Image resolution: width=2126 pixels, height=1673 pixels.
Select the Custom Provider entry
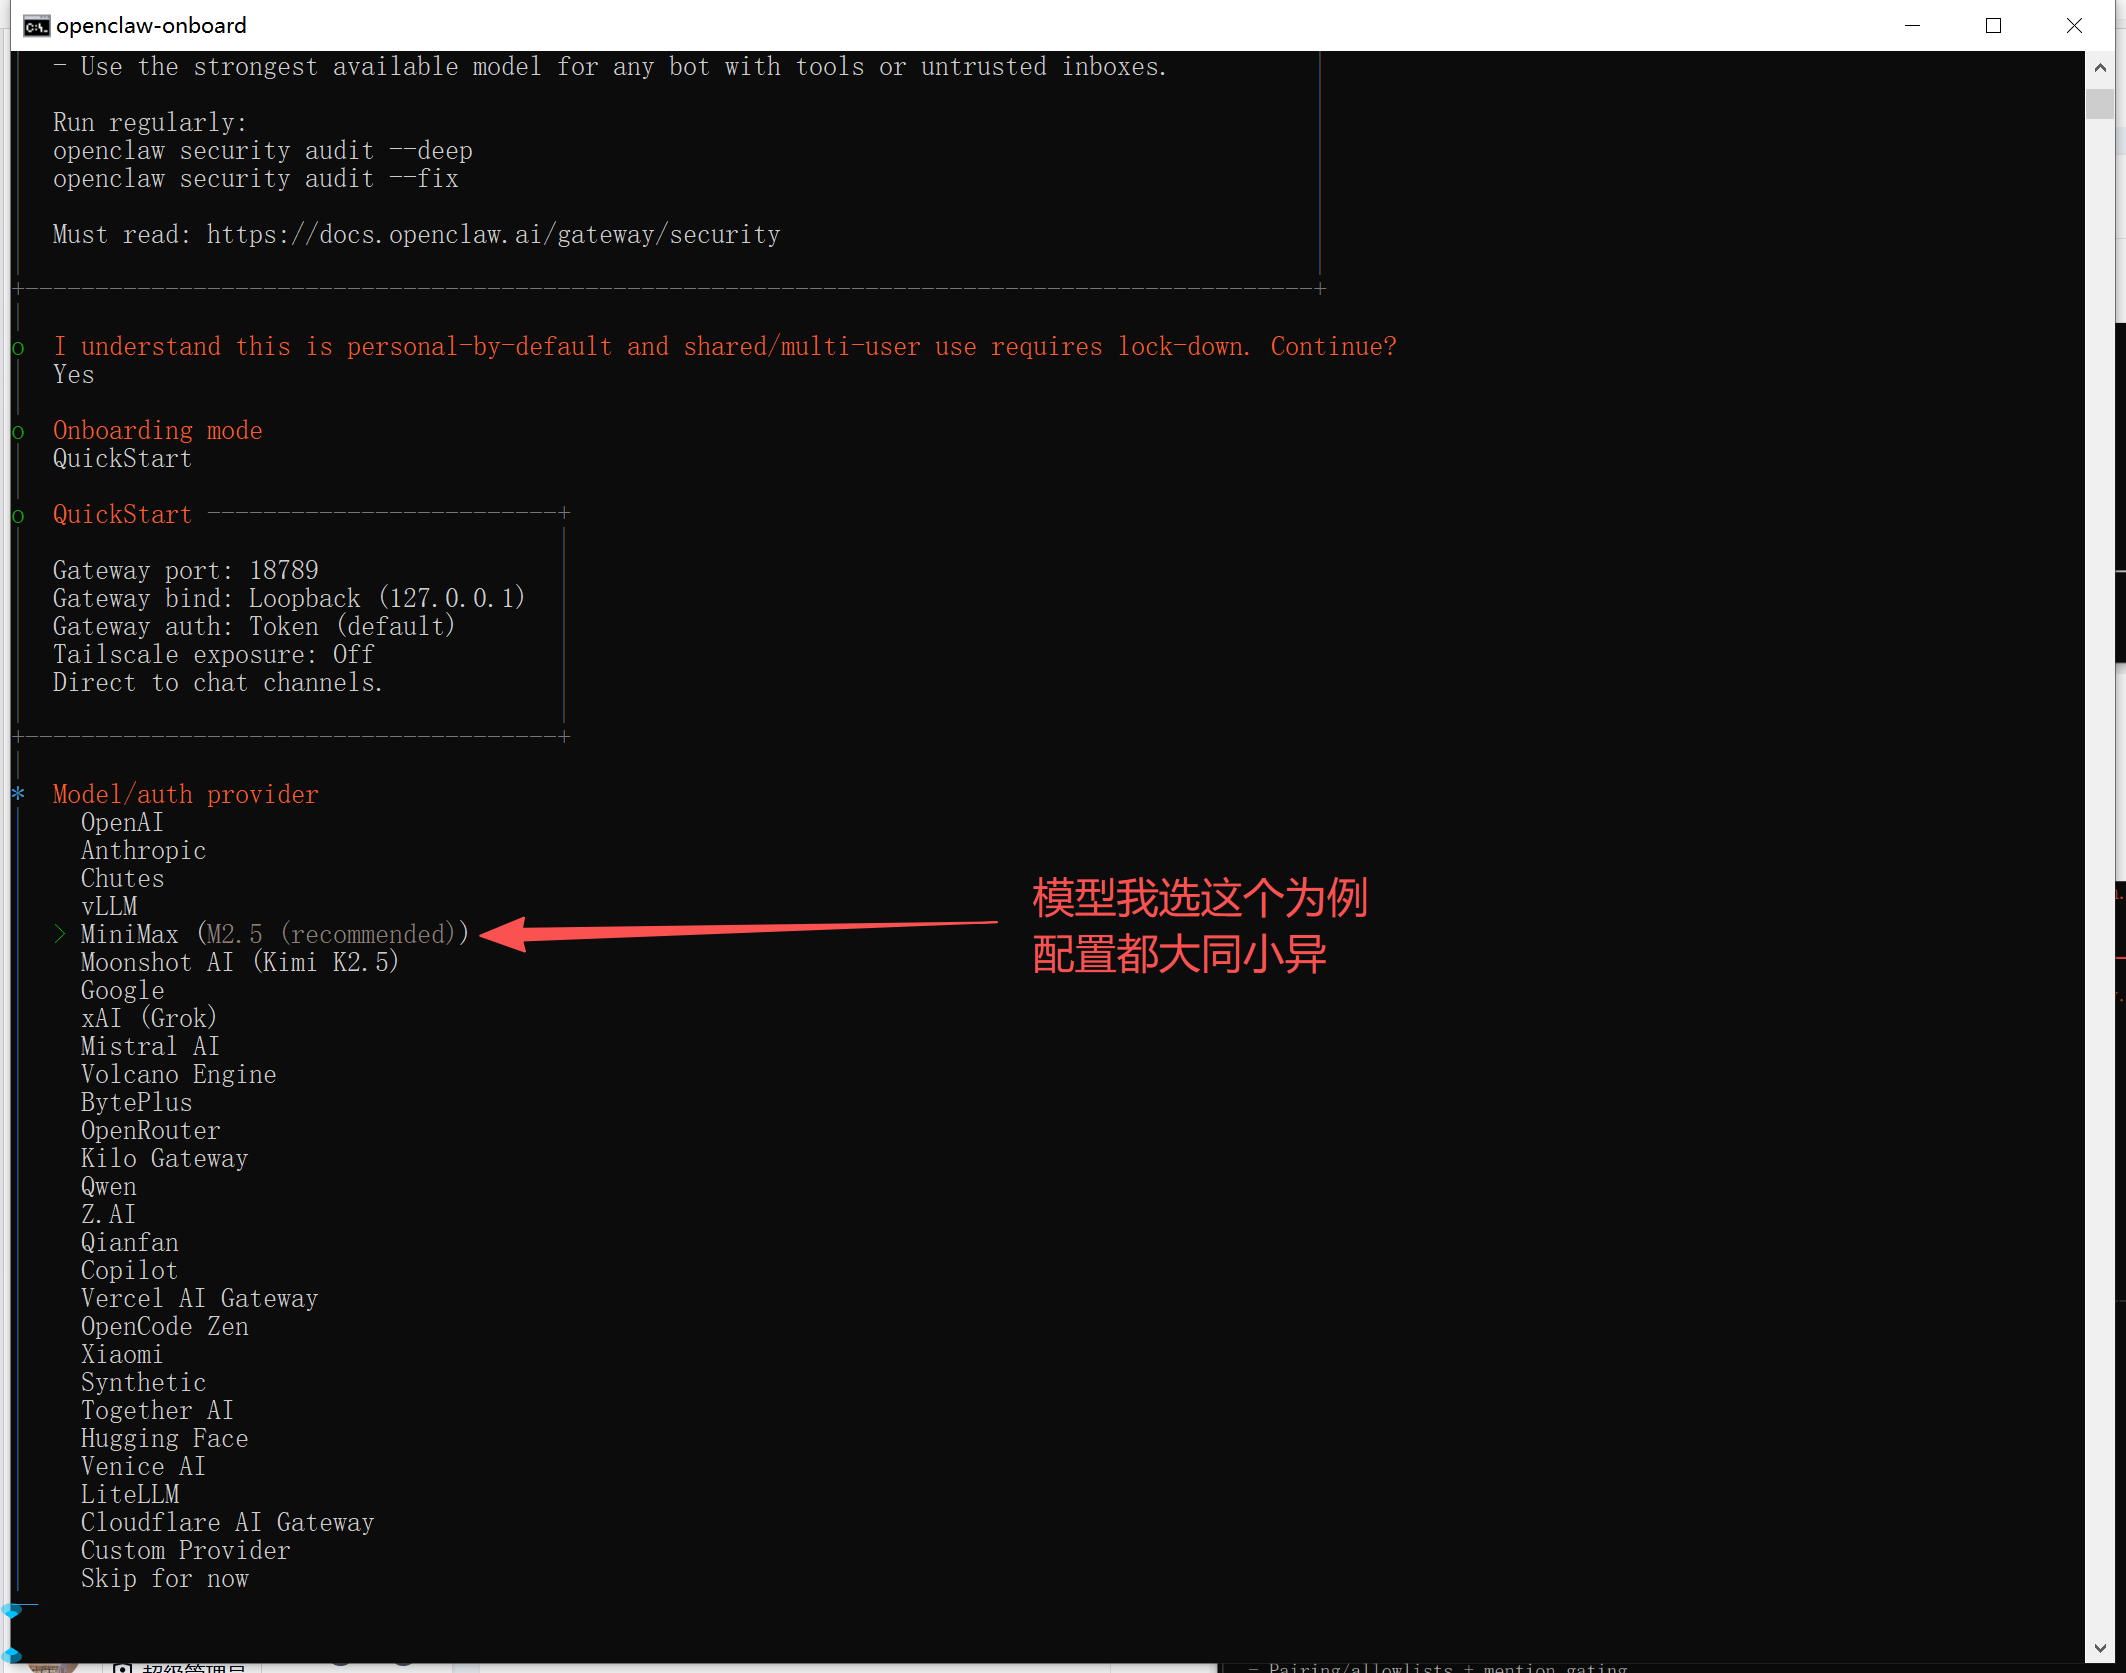pyautogui.click(x=185, y=1550)
